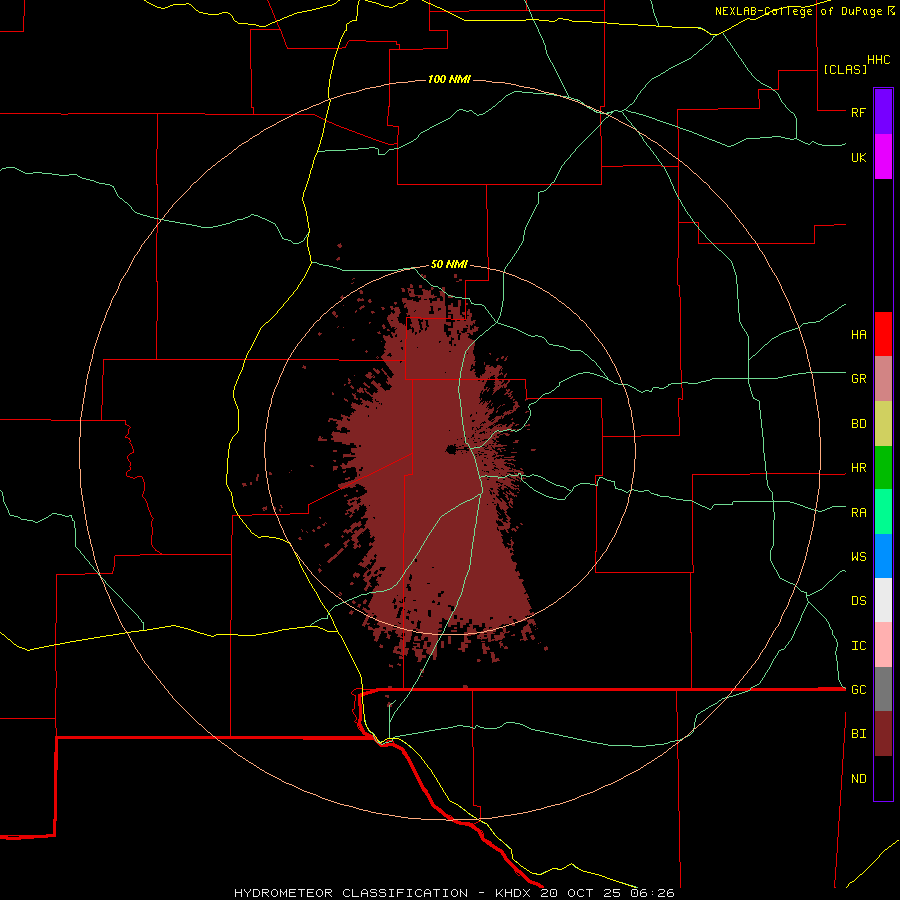Click the "WS" legend label
The width and height of the screenshot is (900, 900).
pyautogui.click(x=858, y=557)
